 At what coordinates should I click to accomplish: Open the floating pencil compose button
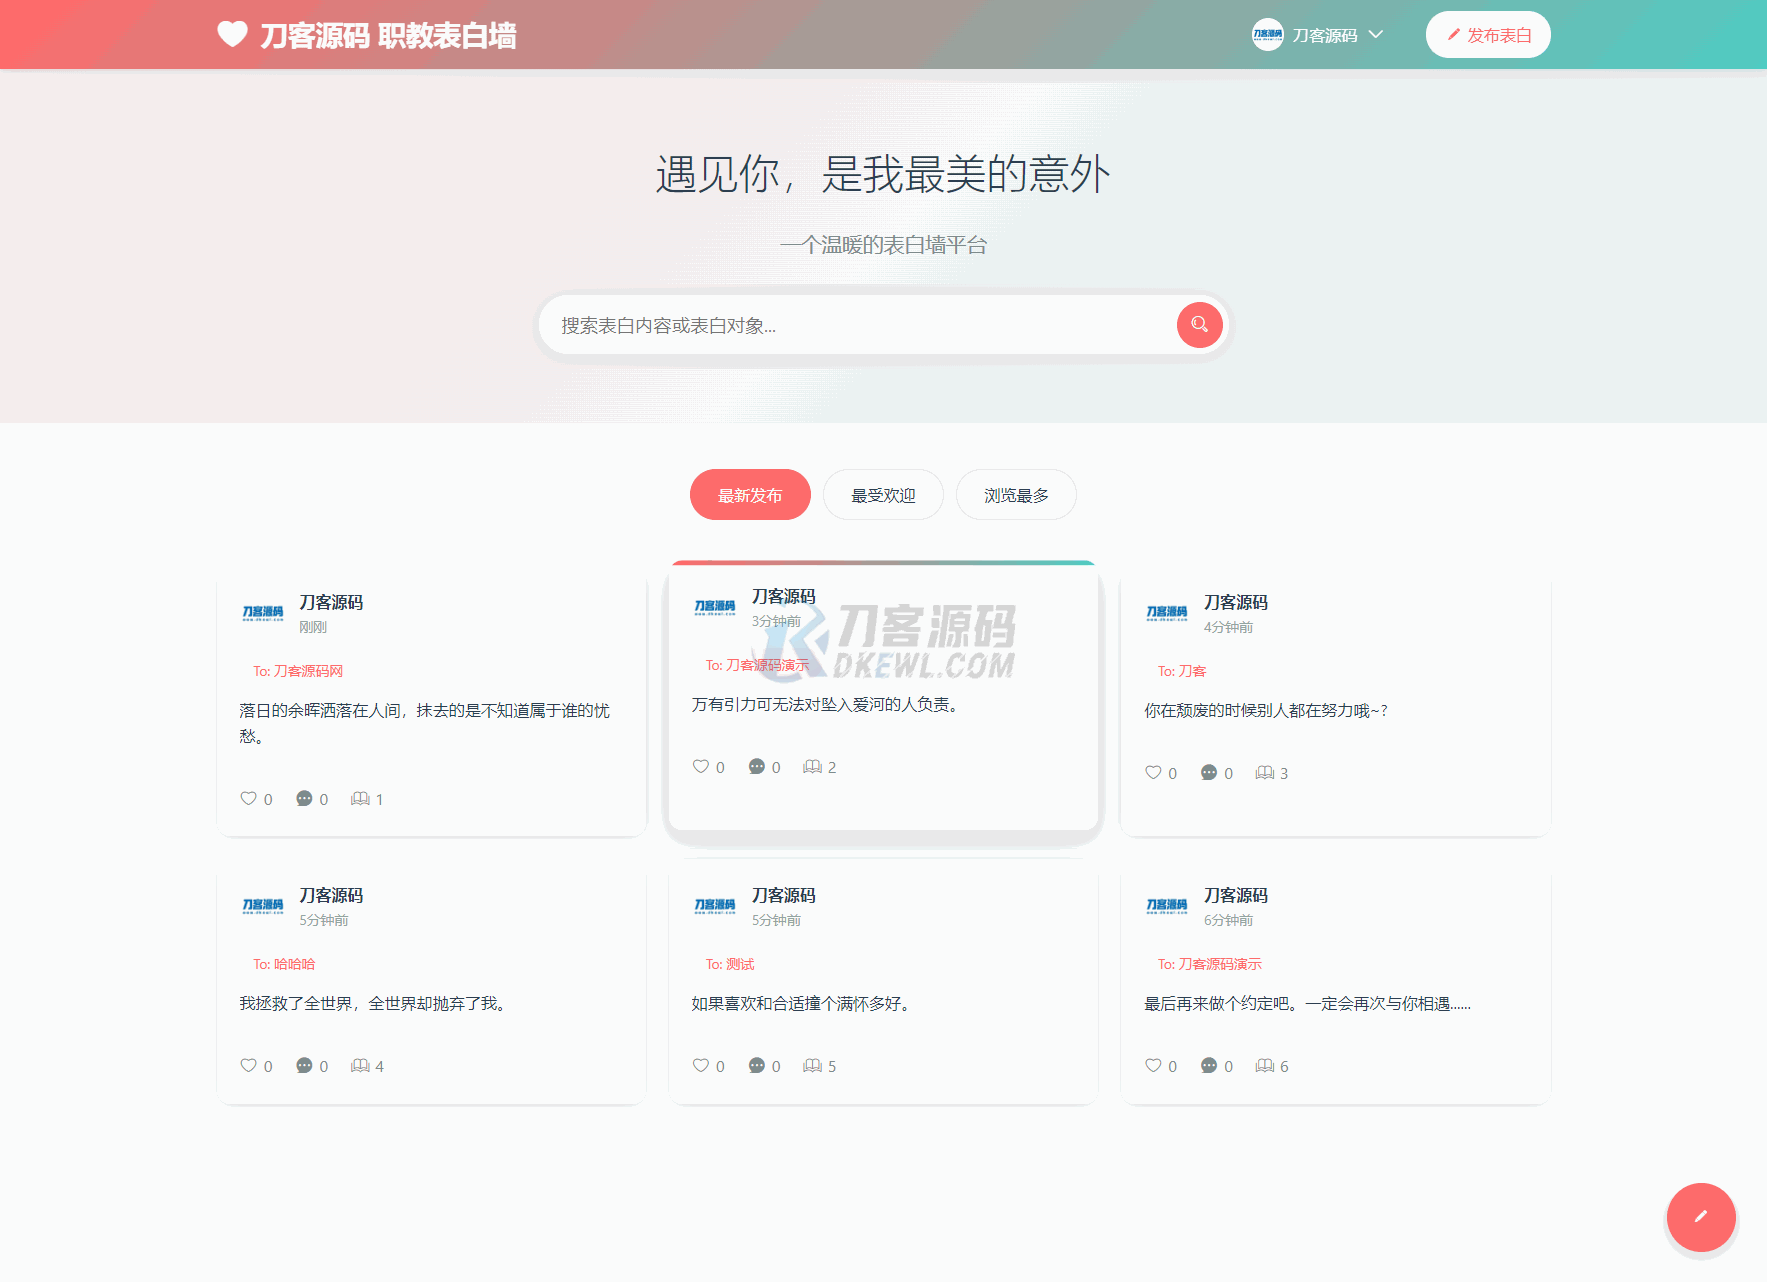point(1700,1217)
